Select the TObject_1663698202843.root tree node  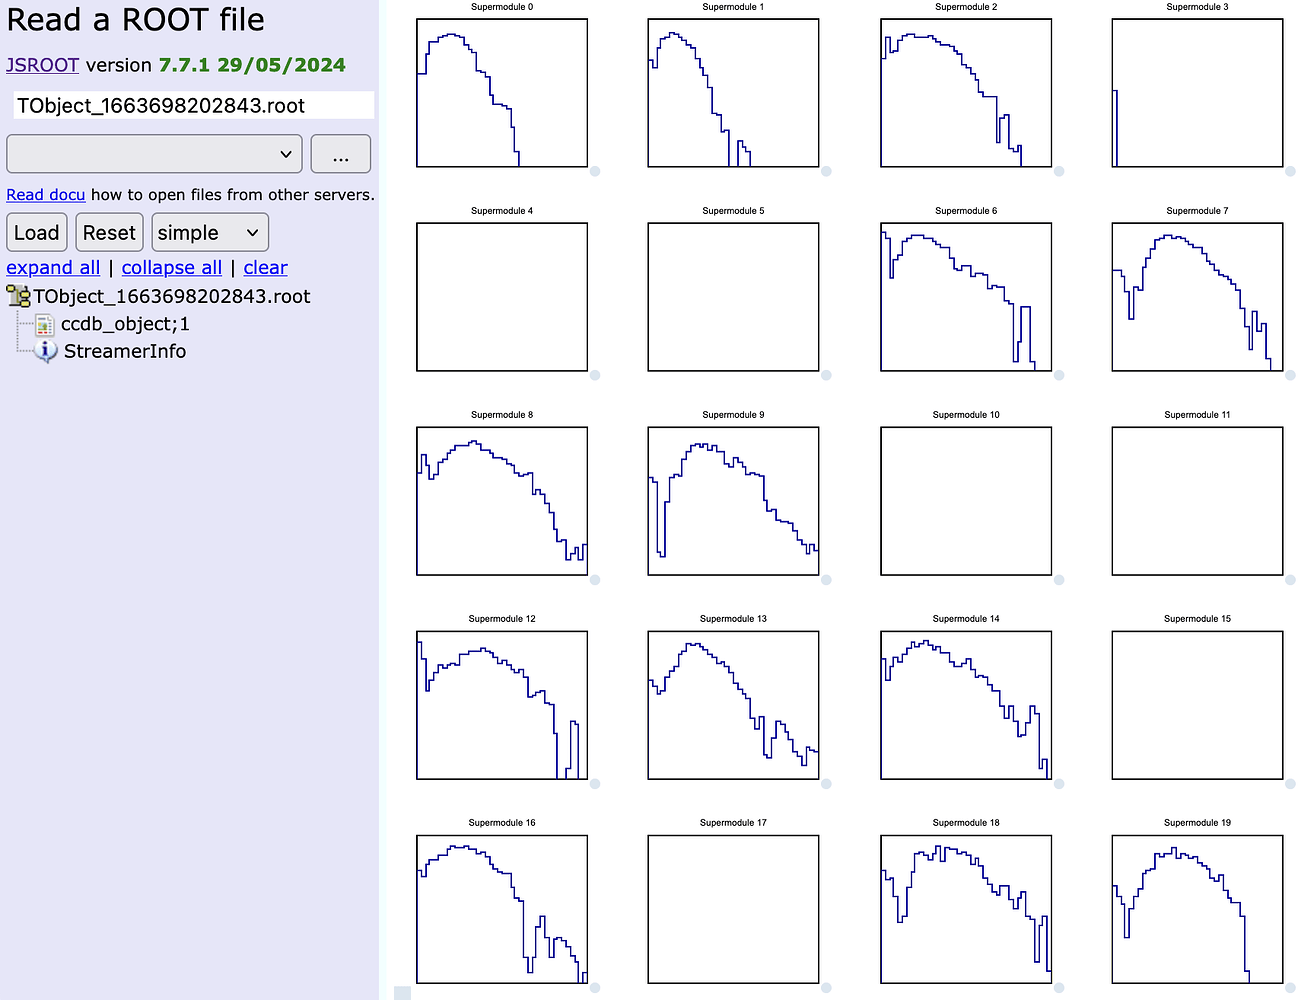click(172, 296)
